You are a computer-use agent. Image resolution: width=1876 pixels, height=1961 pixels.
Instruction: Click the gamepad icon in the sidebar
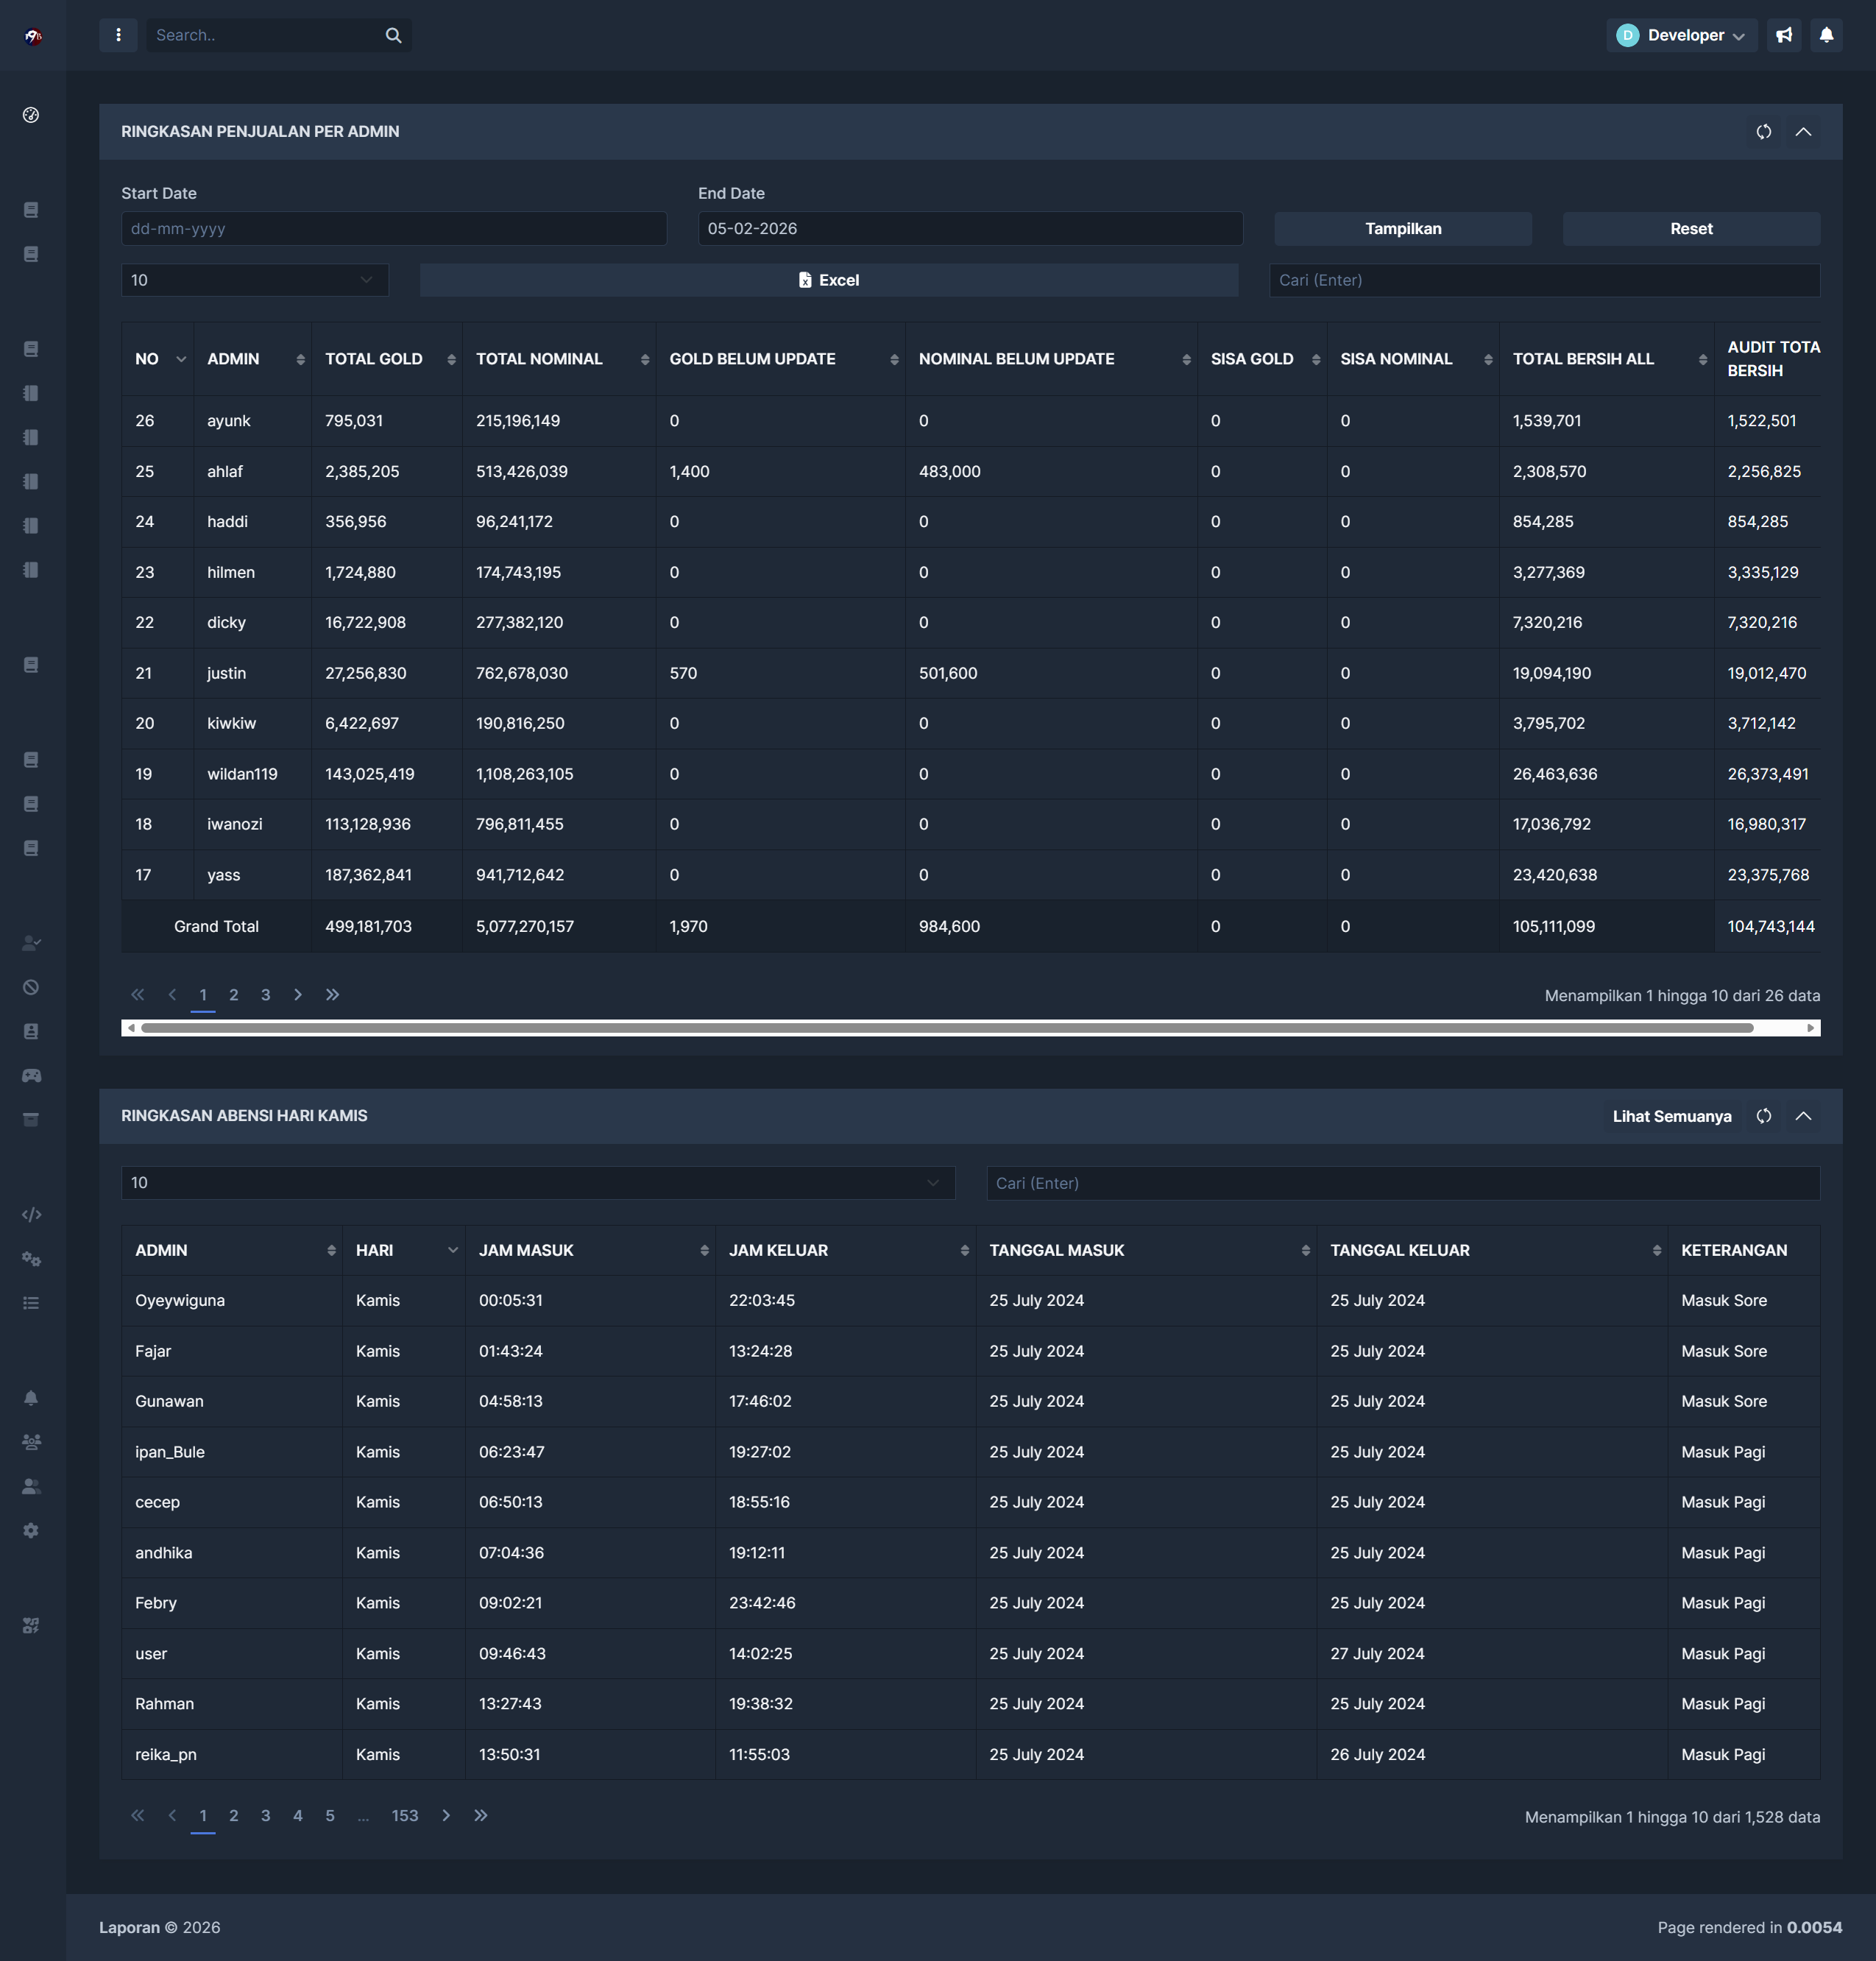(x=31, y=1075)
